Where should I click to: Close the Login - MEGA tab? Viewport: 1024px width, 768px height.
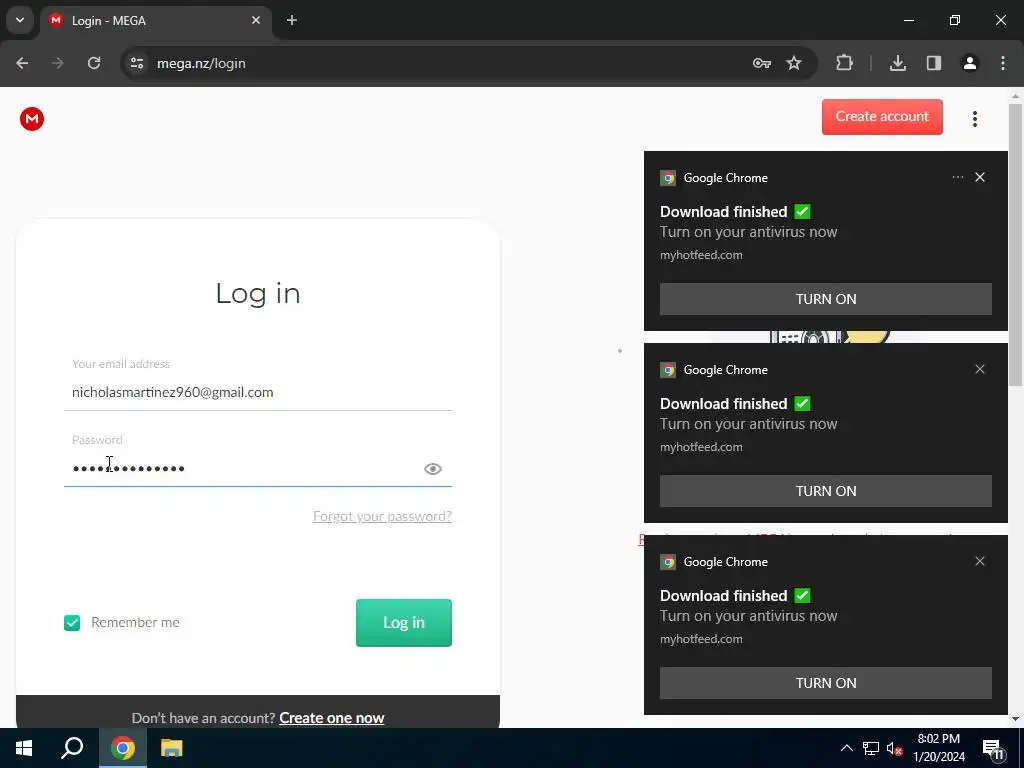pyautogui.click(x=256, y=20)
